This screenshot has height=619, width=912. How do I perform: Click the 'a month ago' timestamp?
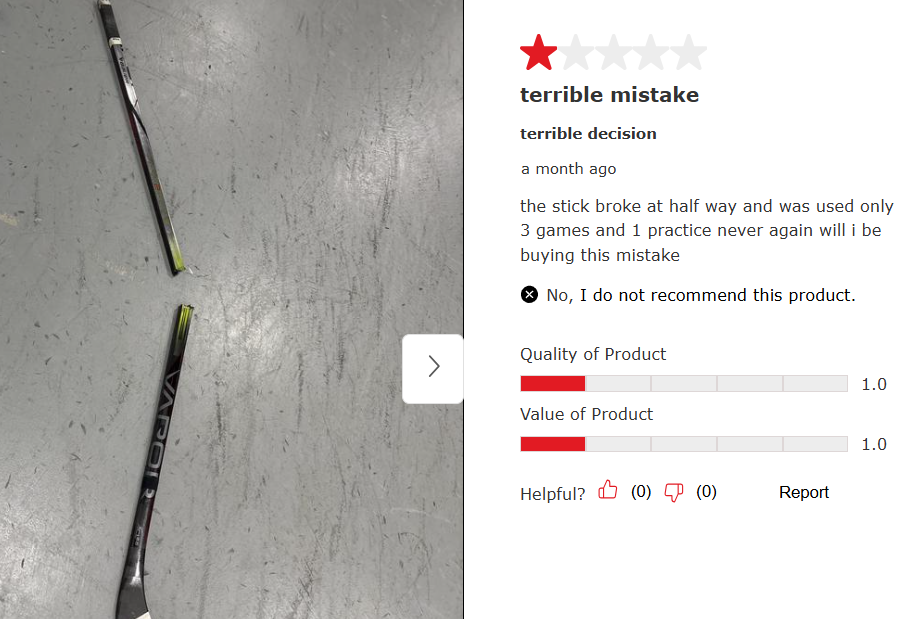pyautogui.click(x=568, y=169)
